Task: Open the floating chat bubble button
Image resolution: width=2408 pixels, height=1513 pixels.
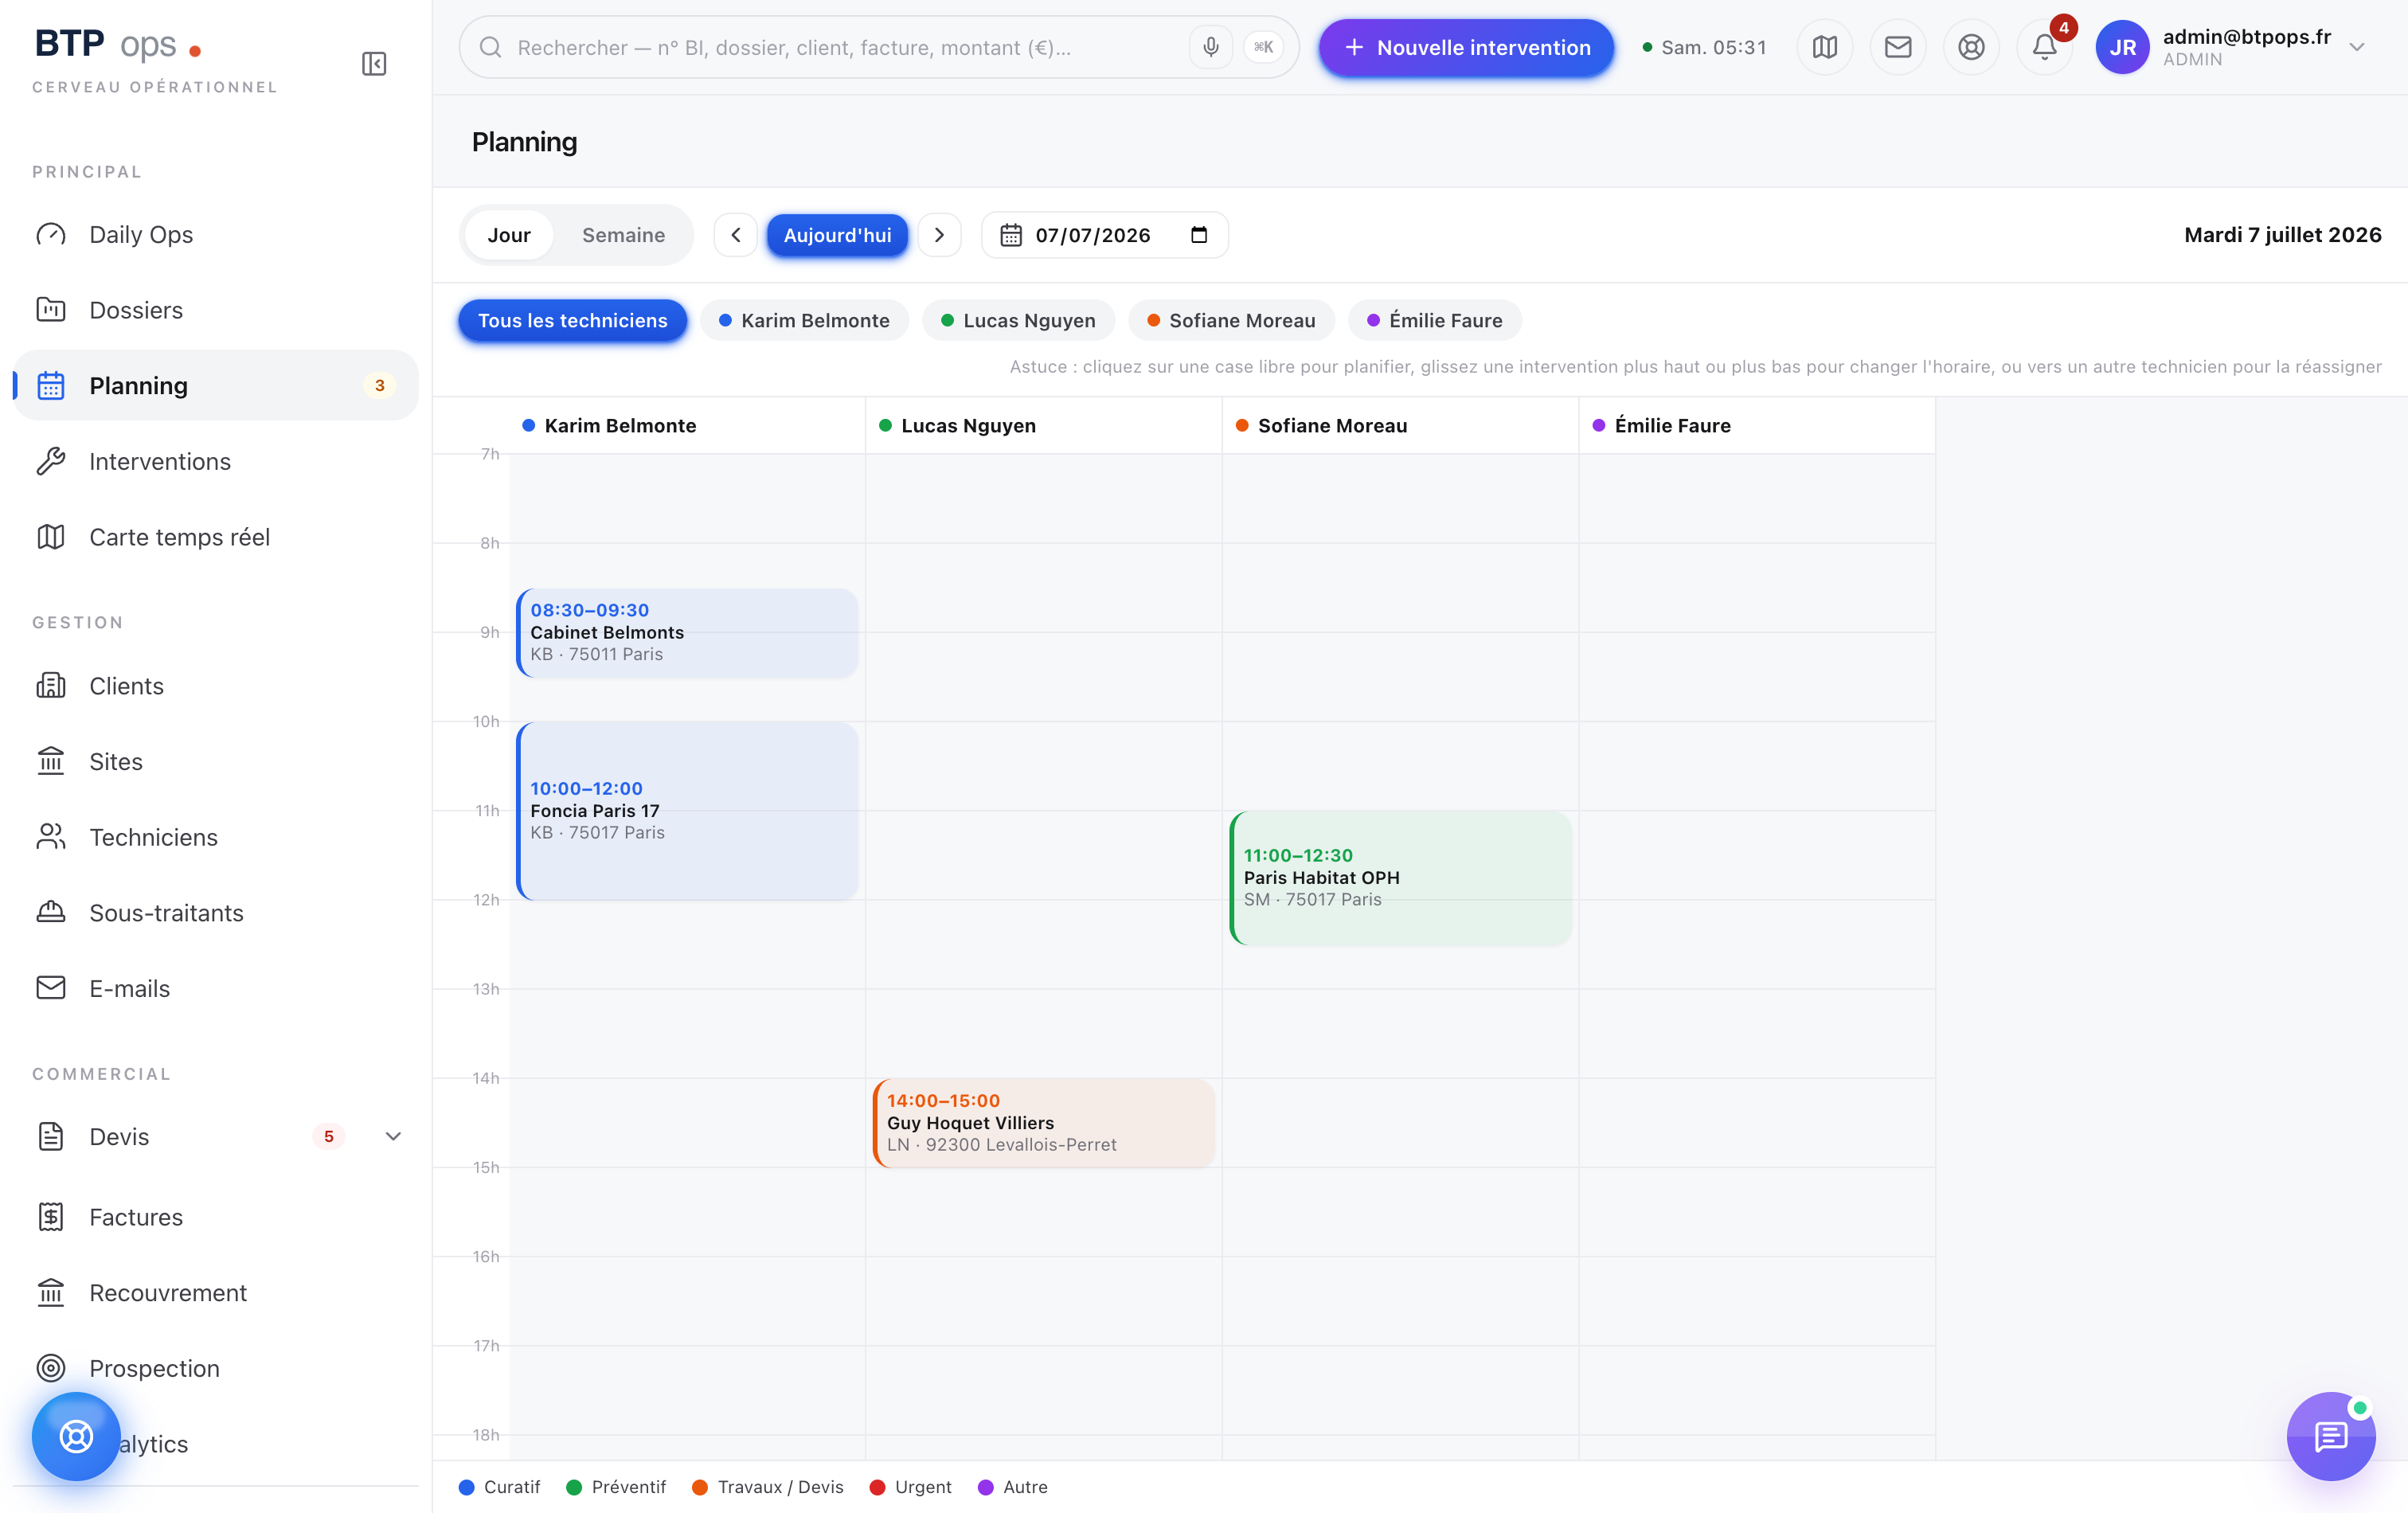Action: [x=2330, y=1436]
